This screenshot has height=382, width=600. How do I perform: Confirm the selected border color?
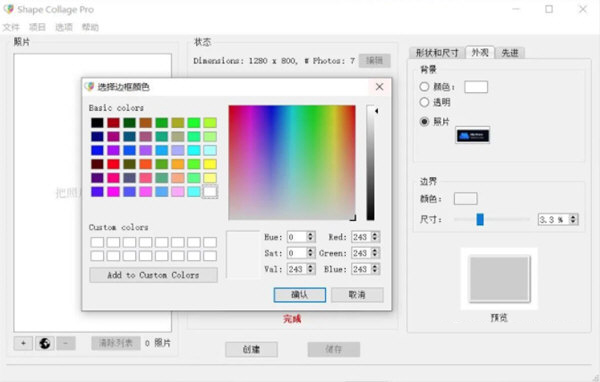tap(300, 295)
